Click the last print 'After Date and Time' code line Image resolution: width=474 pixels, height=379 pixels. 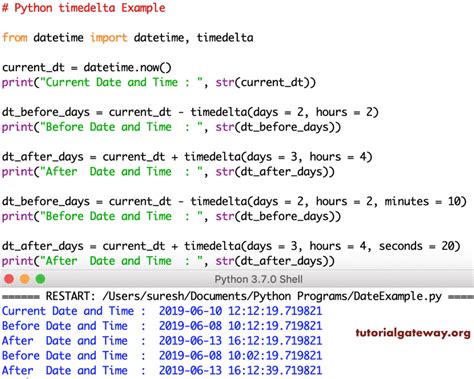tap(168, 261)
